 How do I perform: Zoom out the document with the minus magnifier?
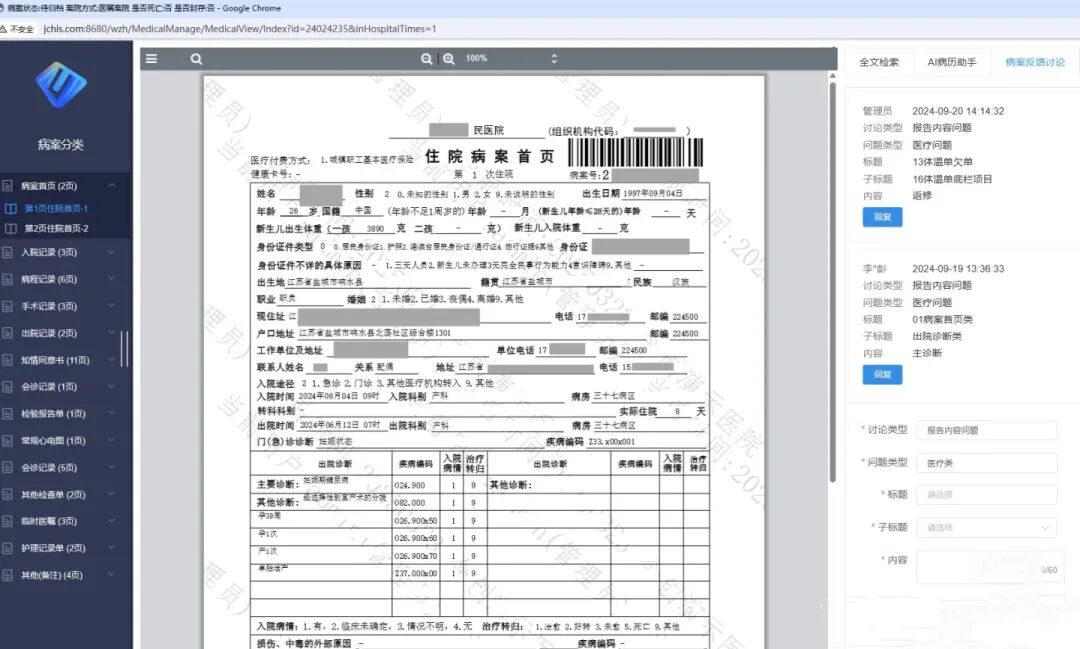[x=426, y=59]
